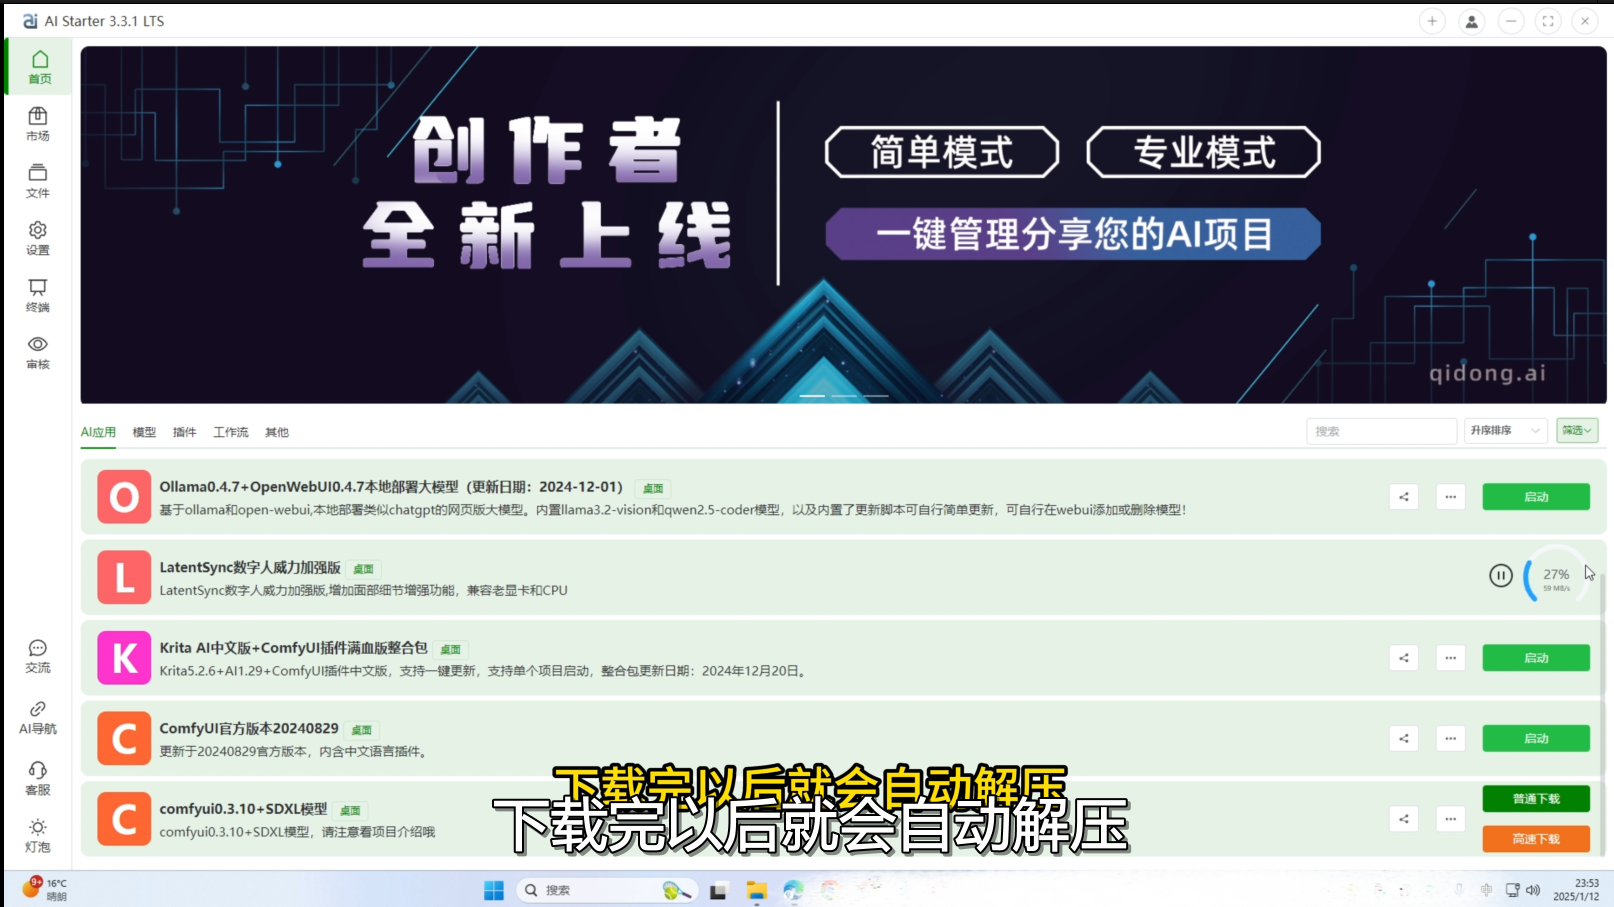Launch ComfyUI官方版本 with 启动 button

click(1536, 738)
